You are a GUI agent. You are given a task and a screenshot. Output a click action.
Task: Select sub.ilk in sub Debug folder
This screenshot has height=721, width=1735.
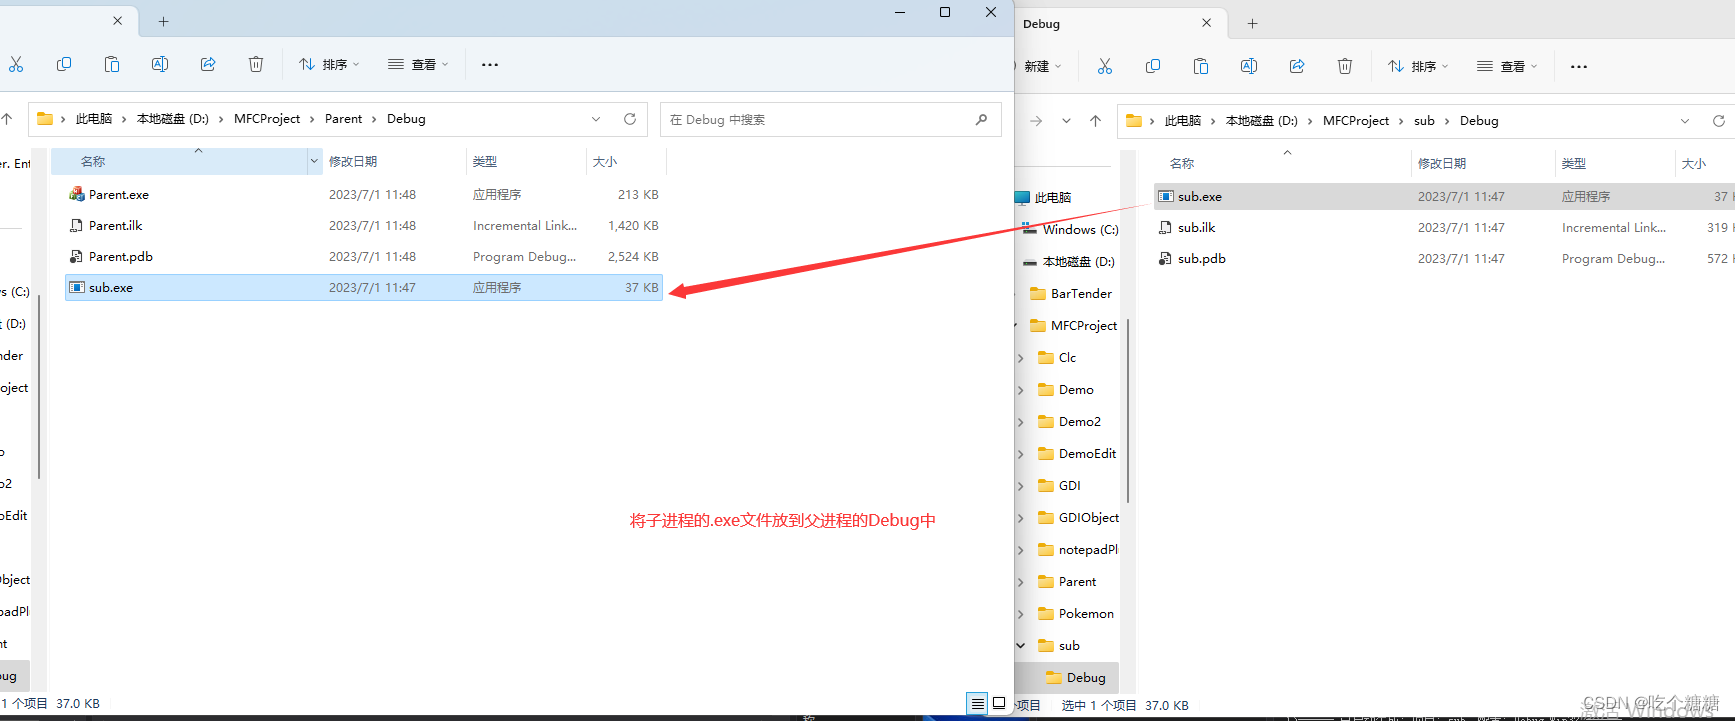[x=1444, y=228]
